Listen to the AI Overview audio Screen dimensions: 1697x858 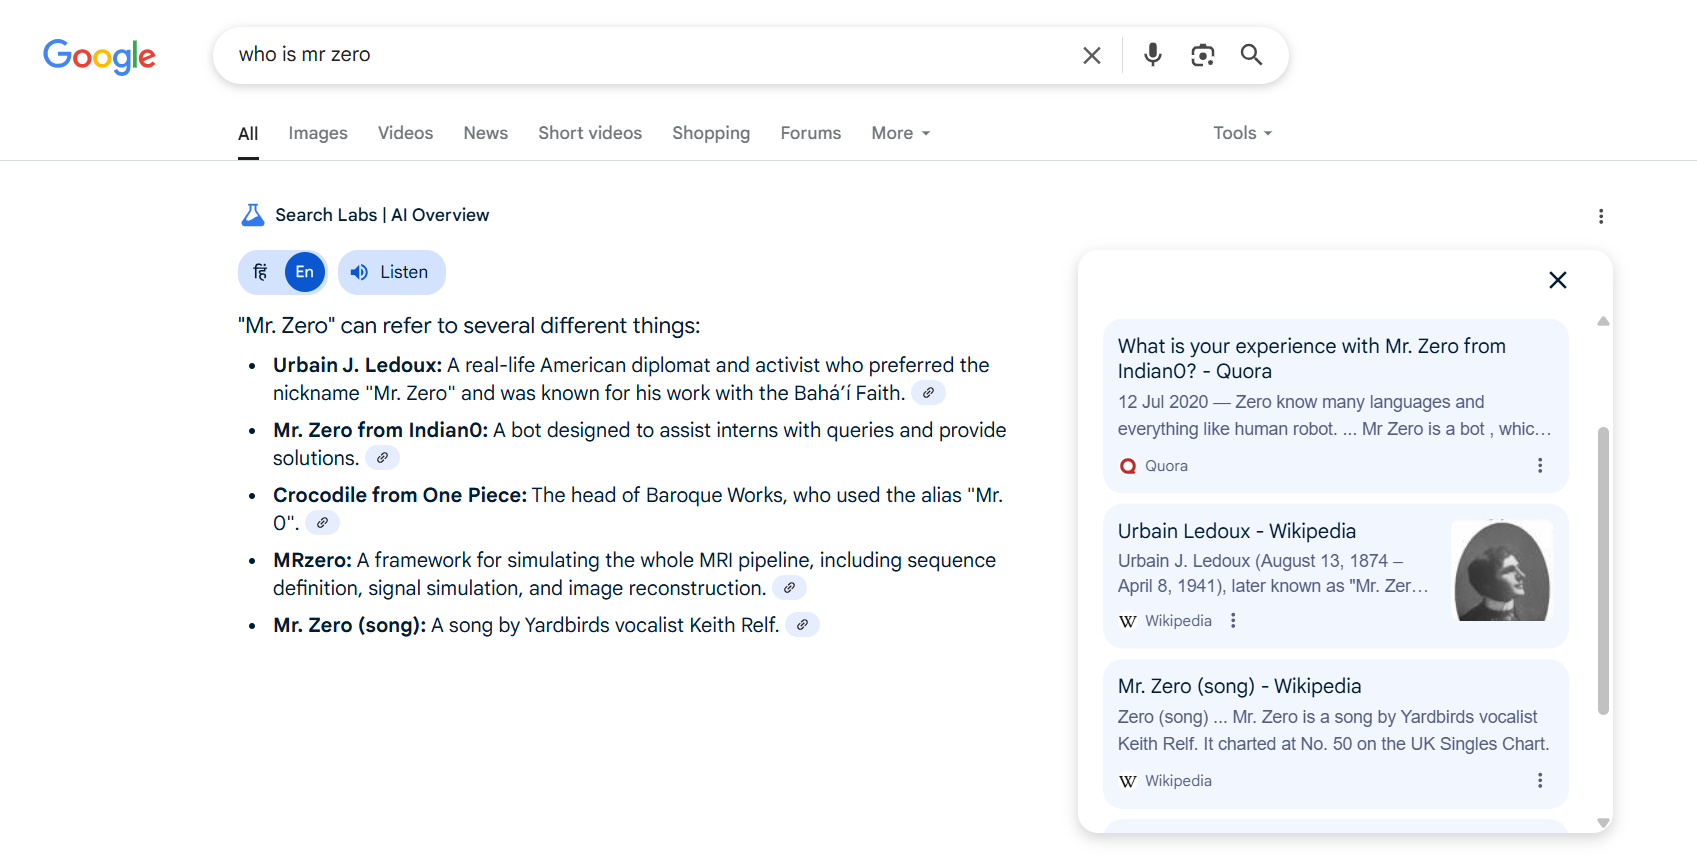coord(392,272)
